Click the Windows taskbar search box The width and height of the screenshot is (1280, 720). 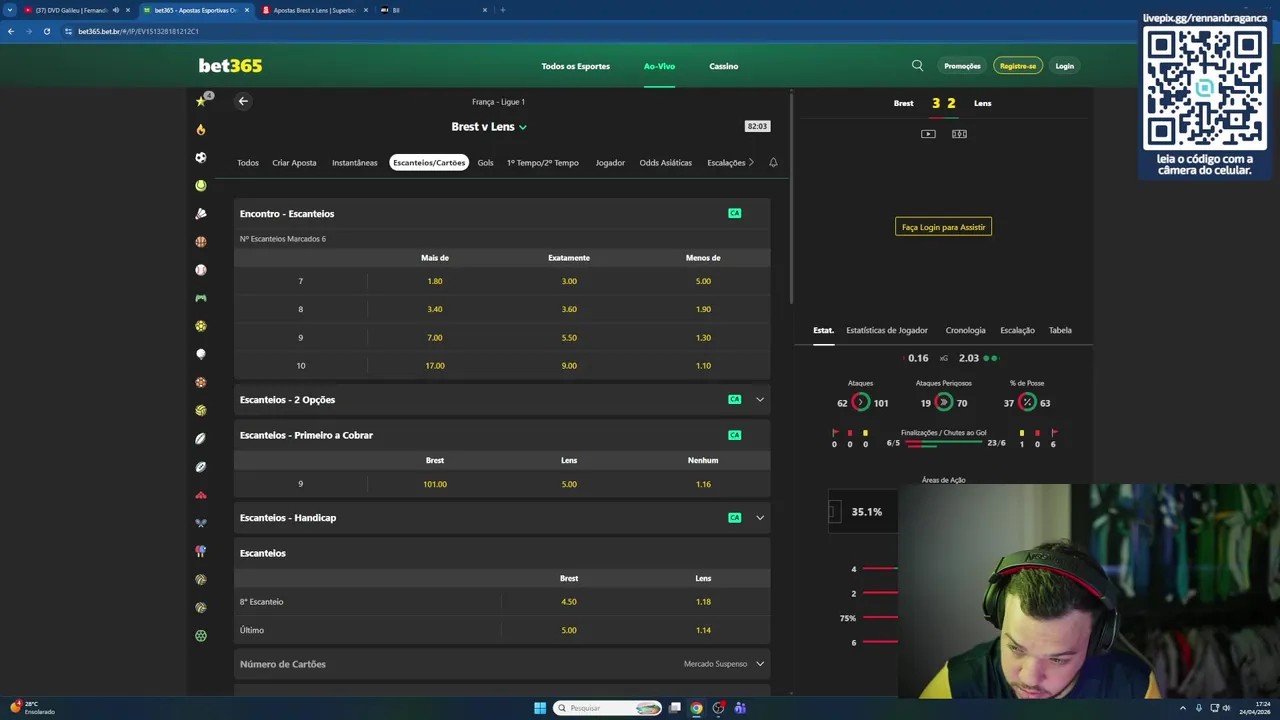(610, 708)
